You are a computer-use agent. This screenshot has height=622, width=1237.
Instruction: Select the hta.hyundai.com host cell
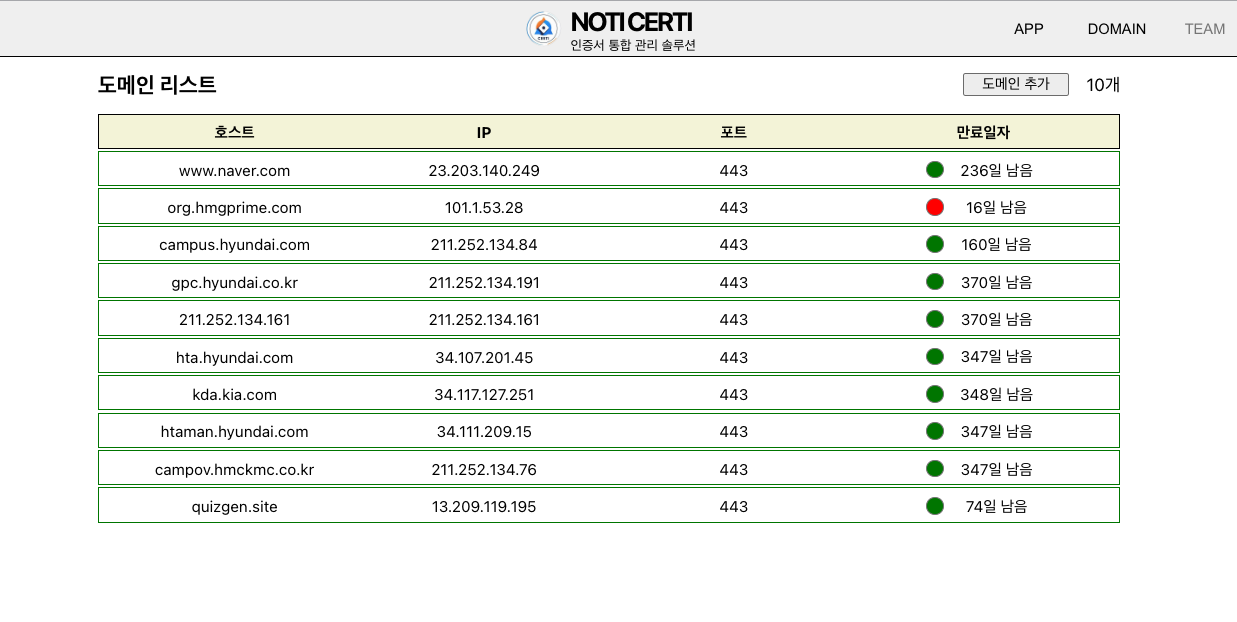click(234, 358)
